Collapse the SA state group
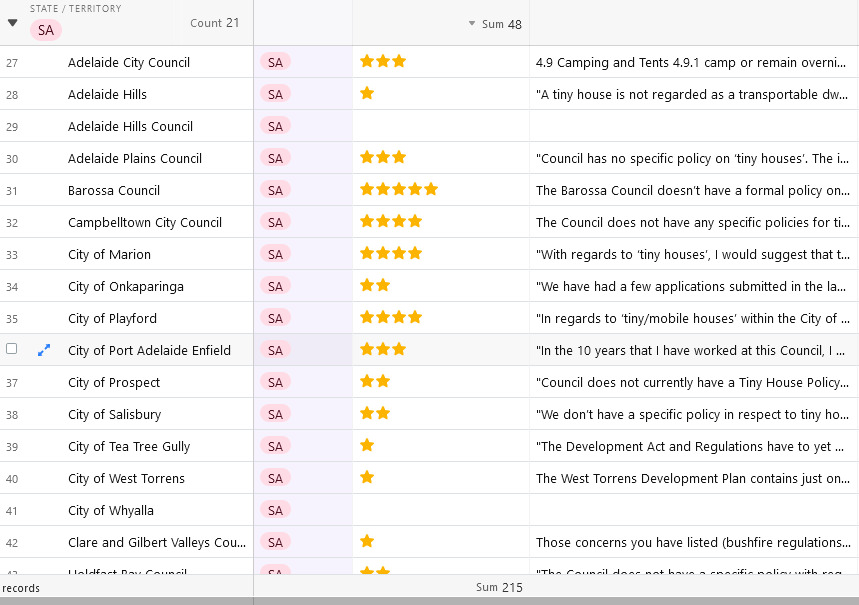 (13, 23)
